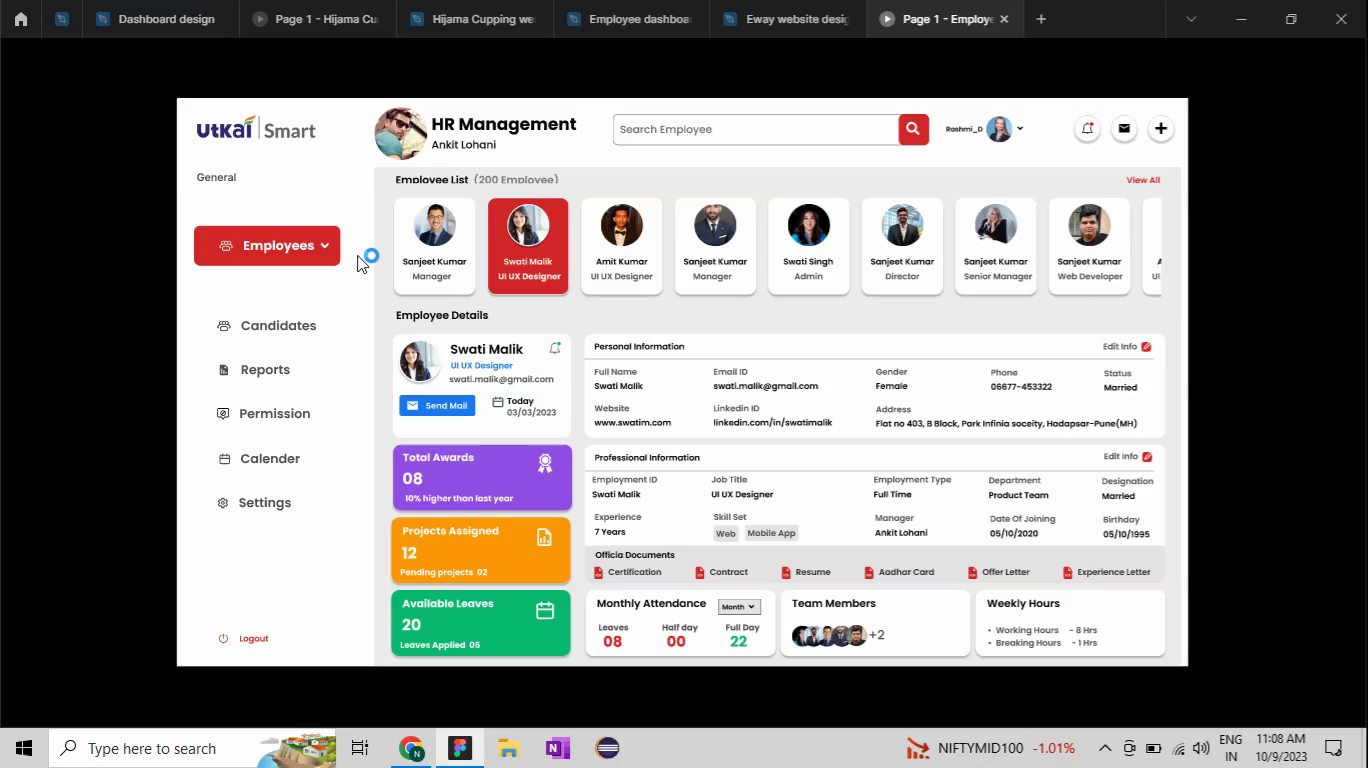This screenshot has width=1368, height=768.
Task: Select the Amit Kumar employee card
Action: (x=621, y=245)
